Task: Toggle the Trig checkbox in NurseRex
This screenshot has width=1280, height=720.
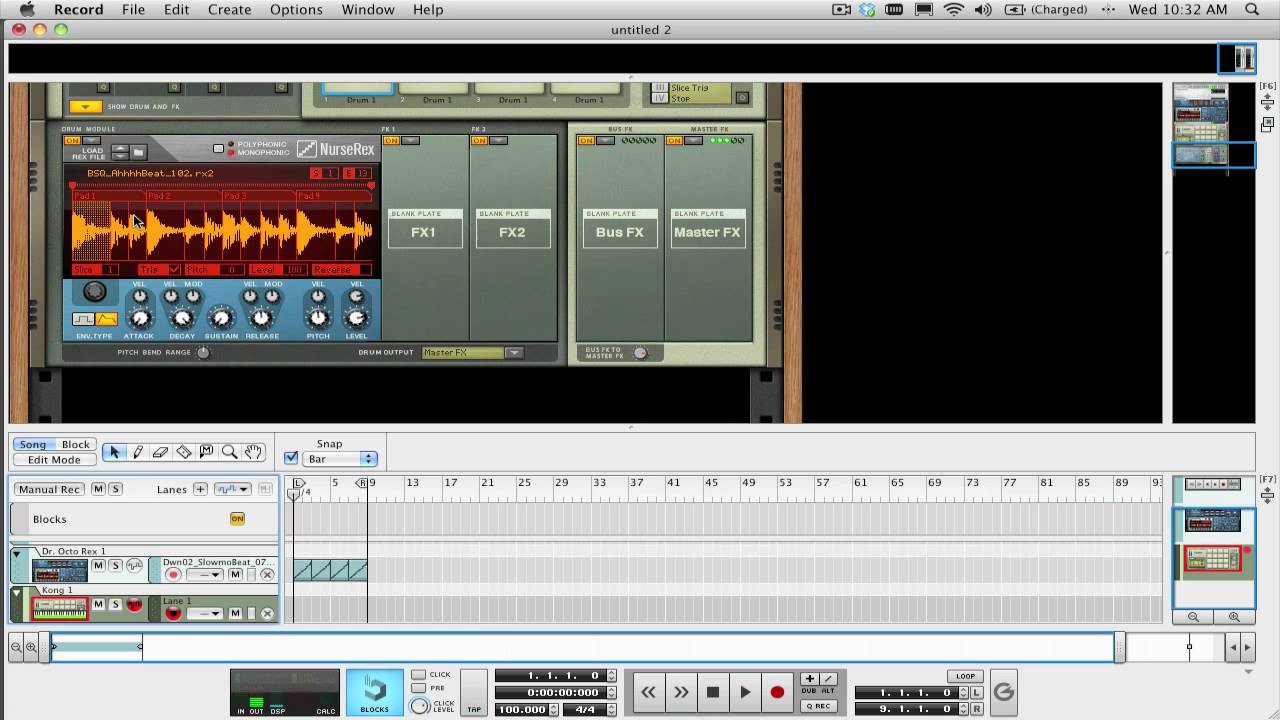Action: point(175,270)
